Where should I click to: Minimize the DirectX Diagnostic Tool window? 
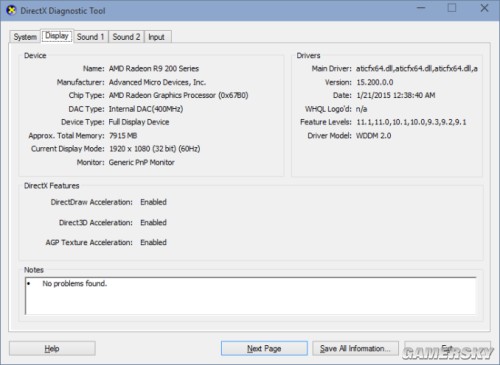421,8
